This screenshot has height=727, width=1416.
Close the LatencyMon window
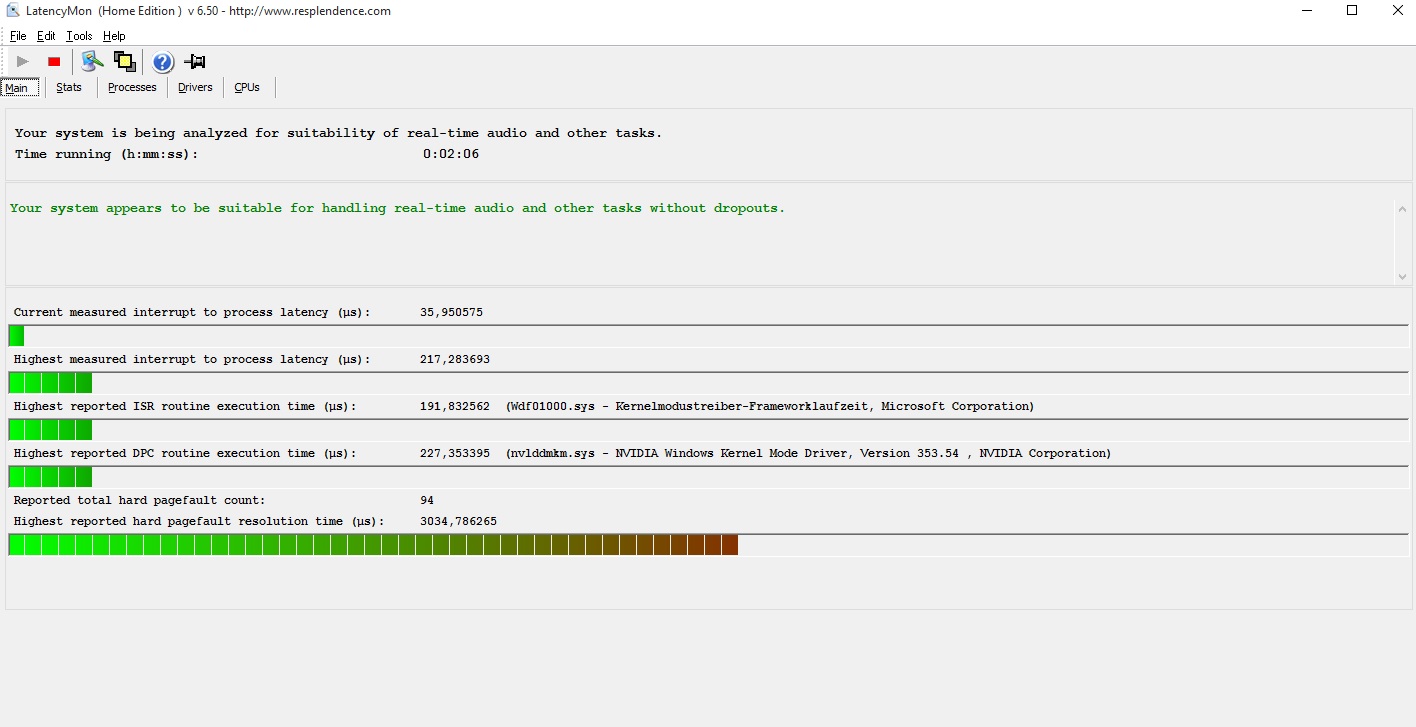coord(1397,11)
